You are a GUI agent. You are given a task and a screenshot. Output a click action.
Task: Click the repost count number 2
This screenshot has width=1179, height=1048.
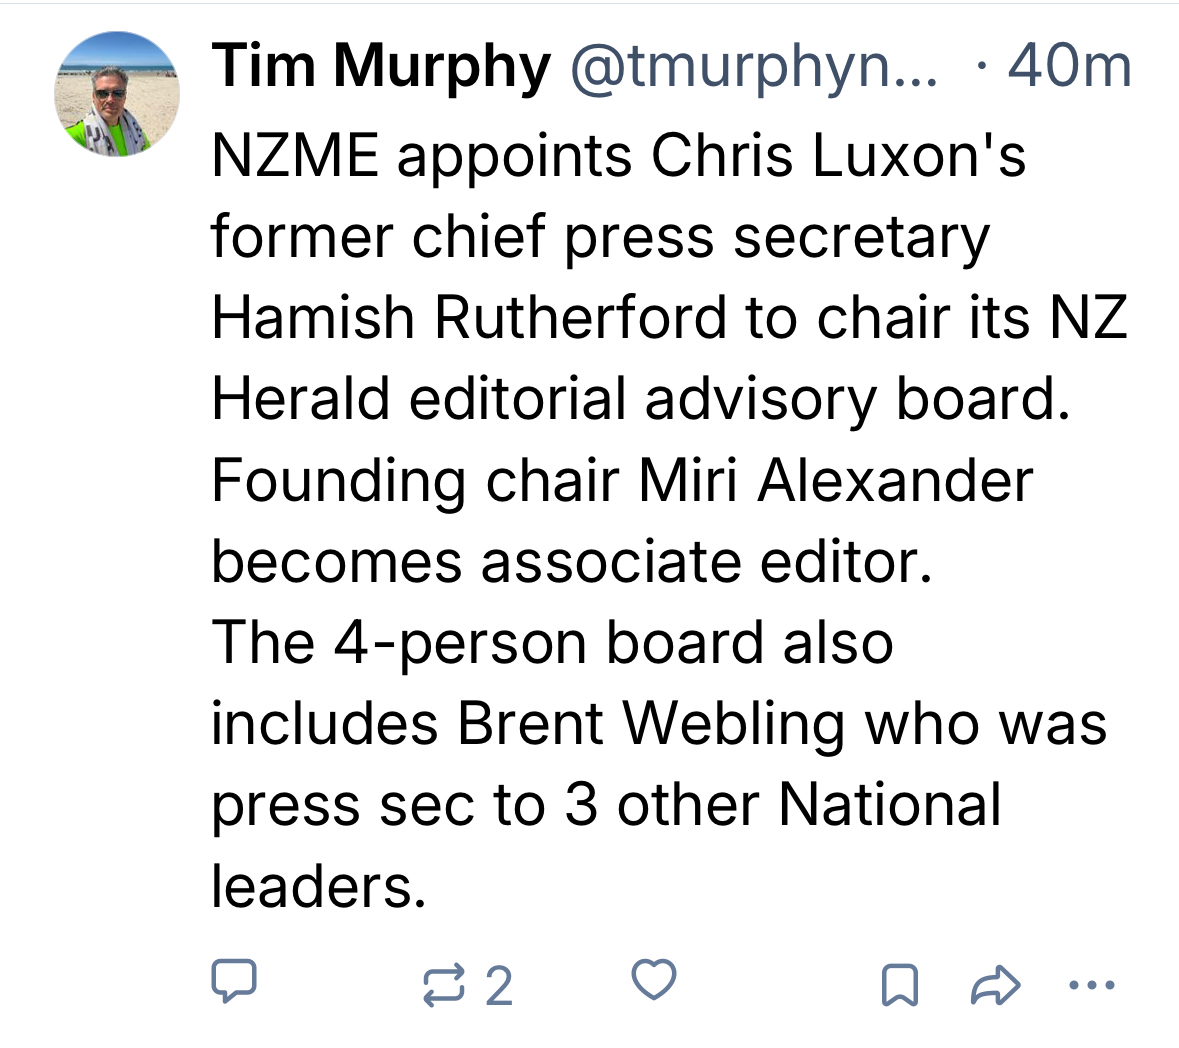[x=499, y=986]
